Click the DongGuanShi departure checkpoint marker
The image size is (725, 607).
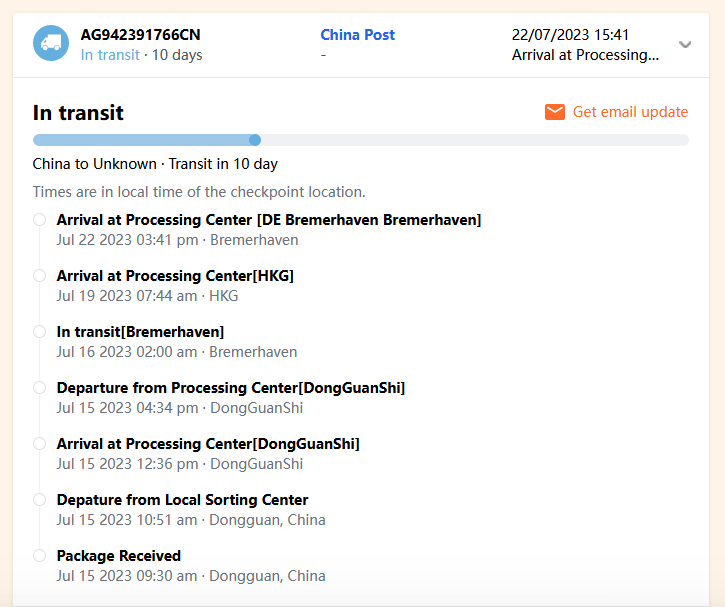click(x=39, y=388)
